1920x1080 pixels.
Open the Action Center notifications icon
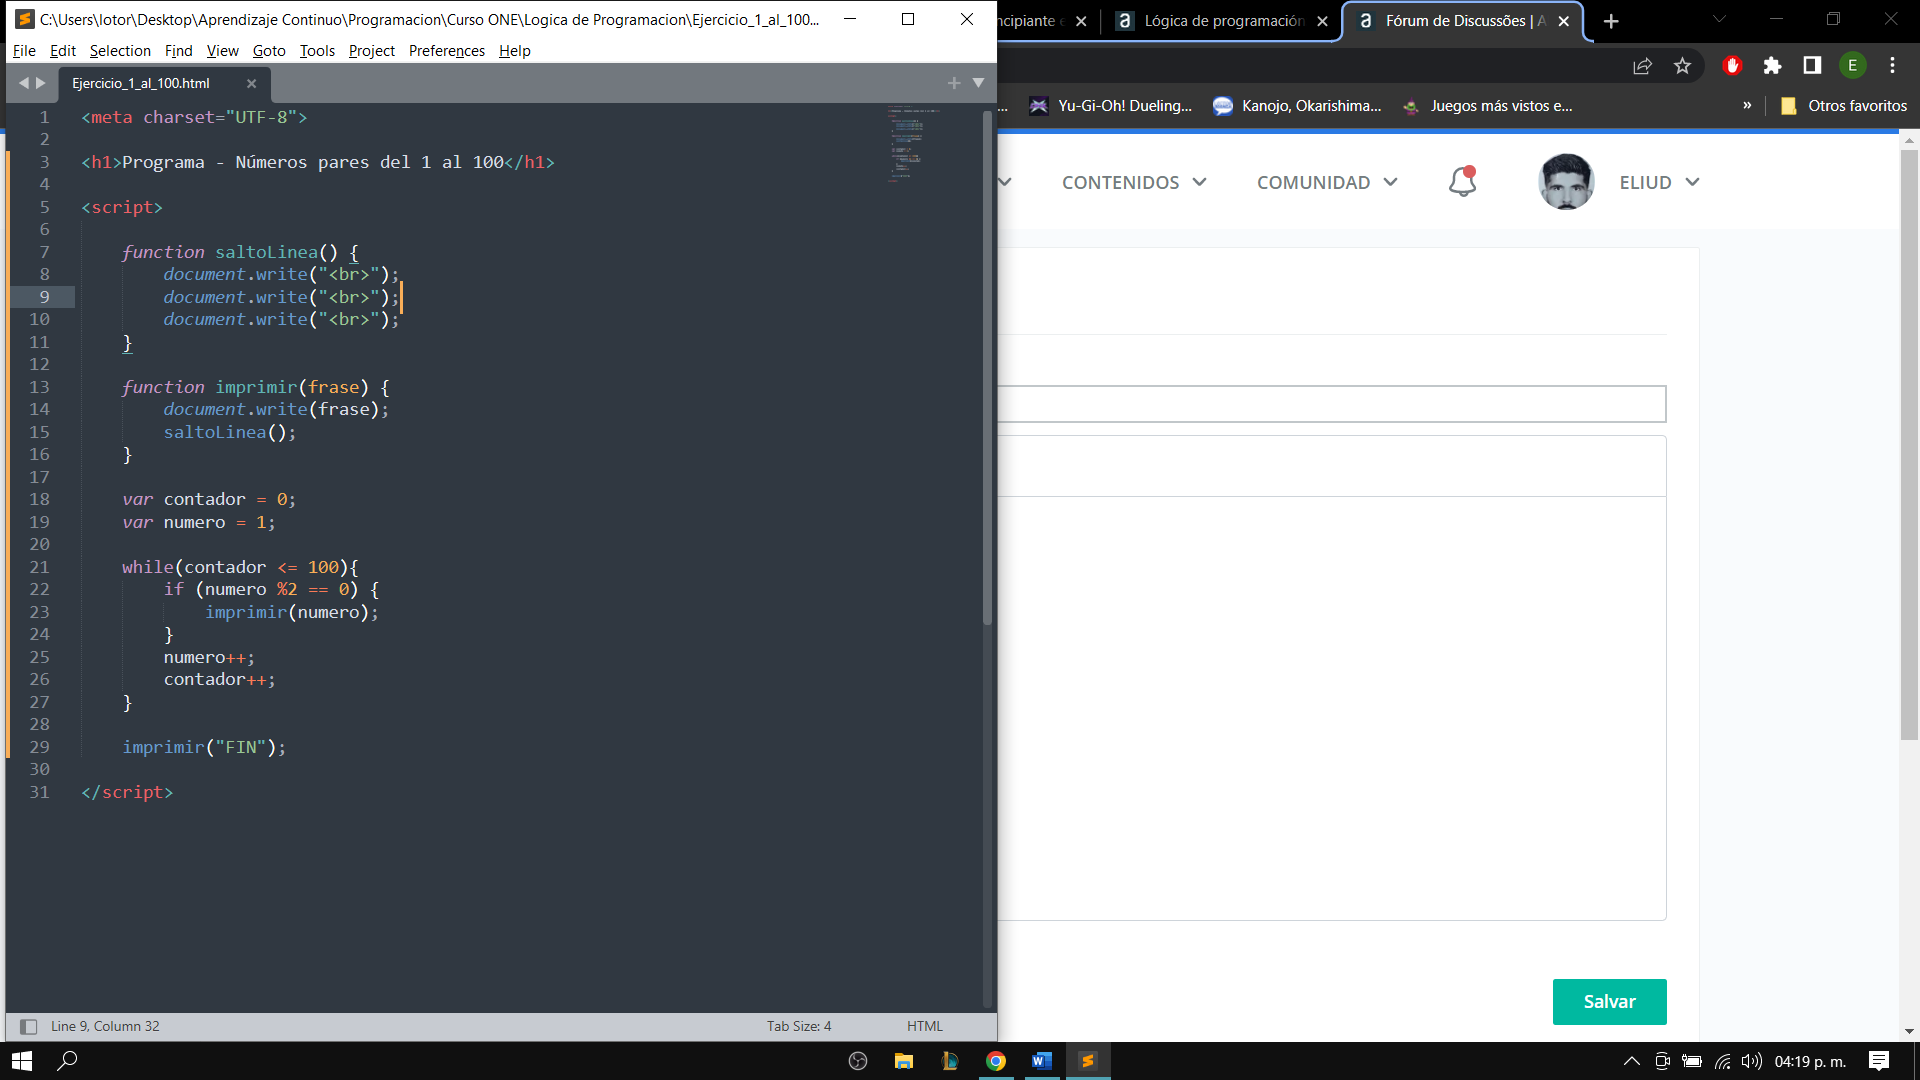click(1879, 1061)
